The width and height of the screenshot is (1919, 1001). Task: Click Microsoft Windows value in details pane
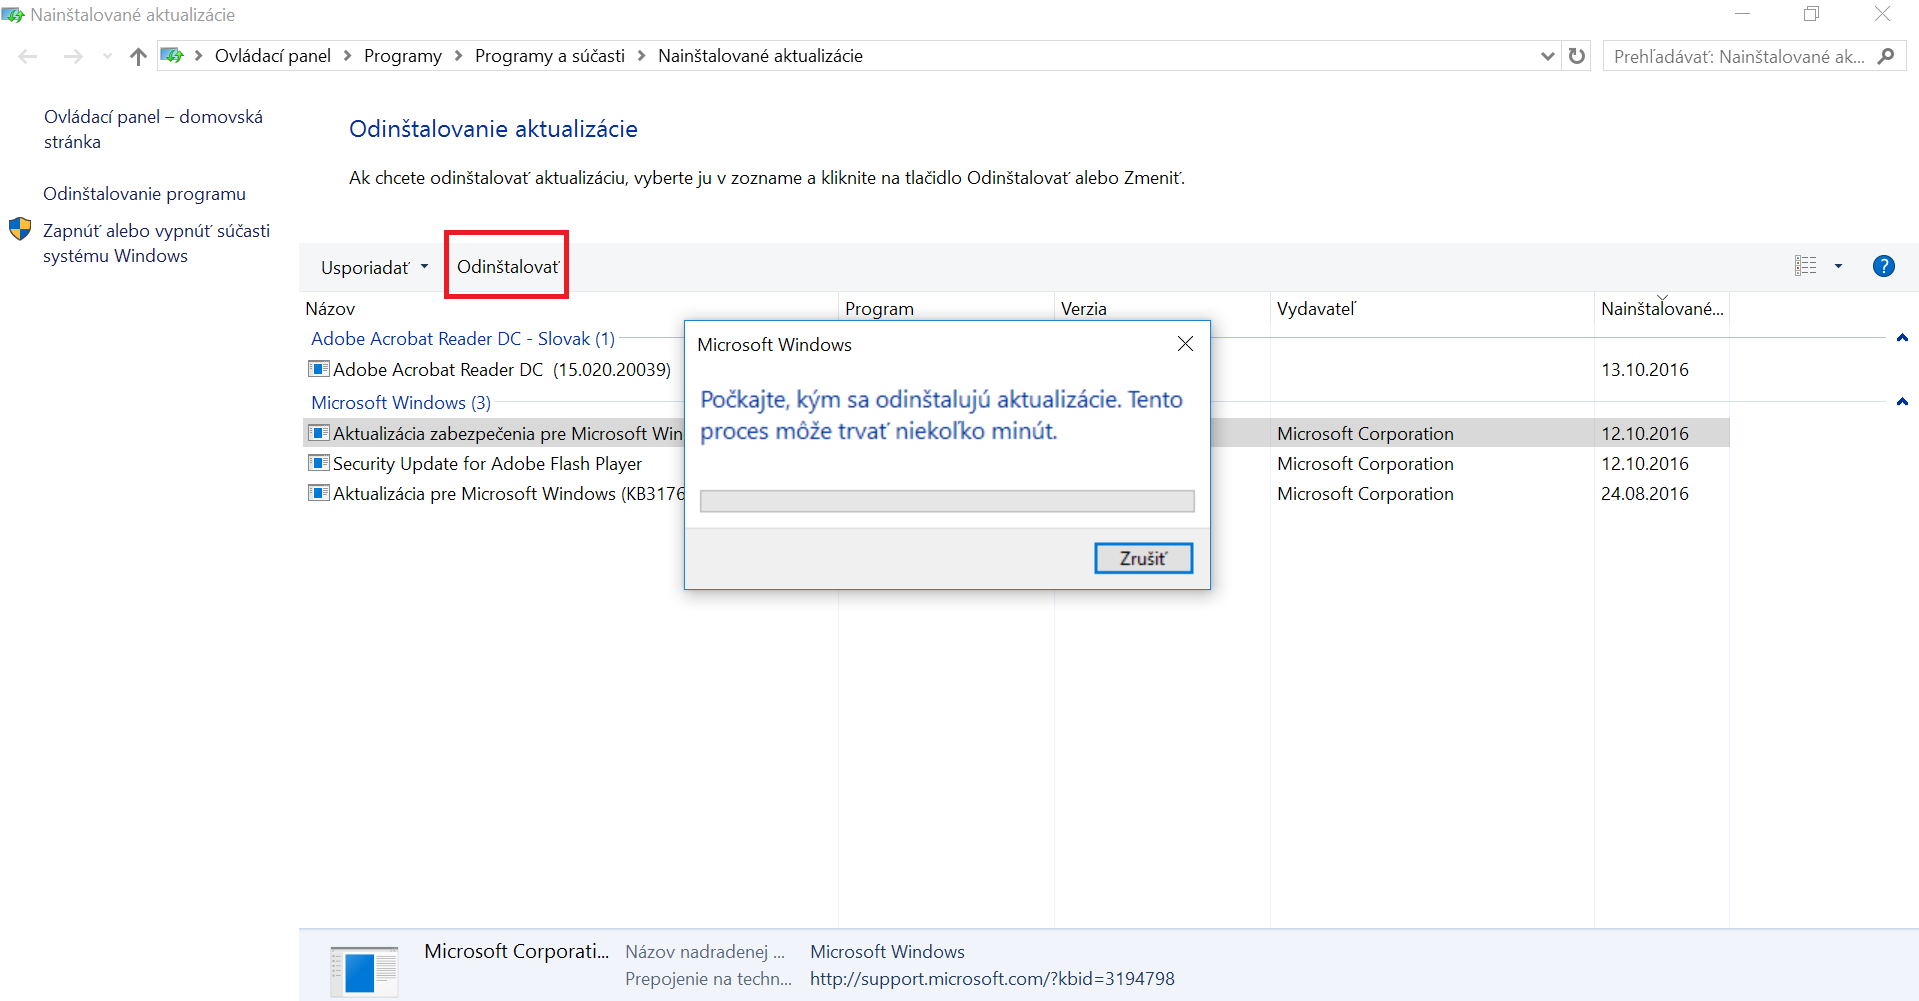[887, 952]
